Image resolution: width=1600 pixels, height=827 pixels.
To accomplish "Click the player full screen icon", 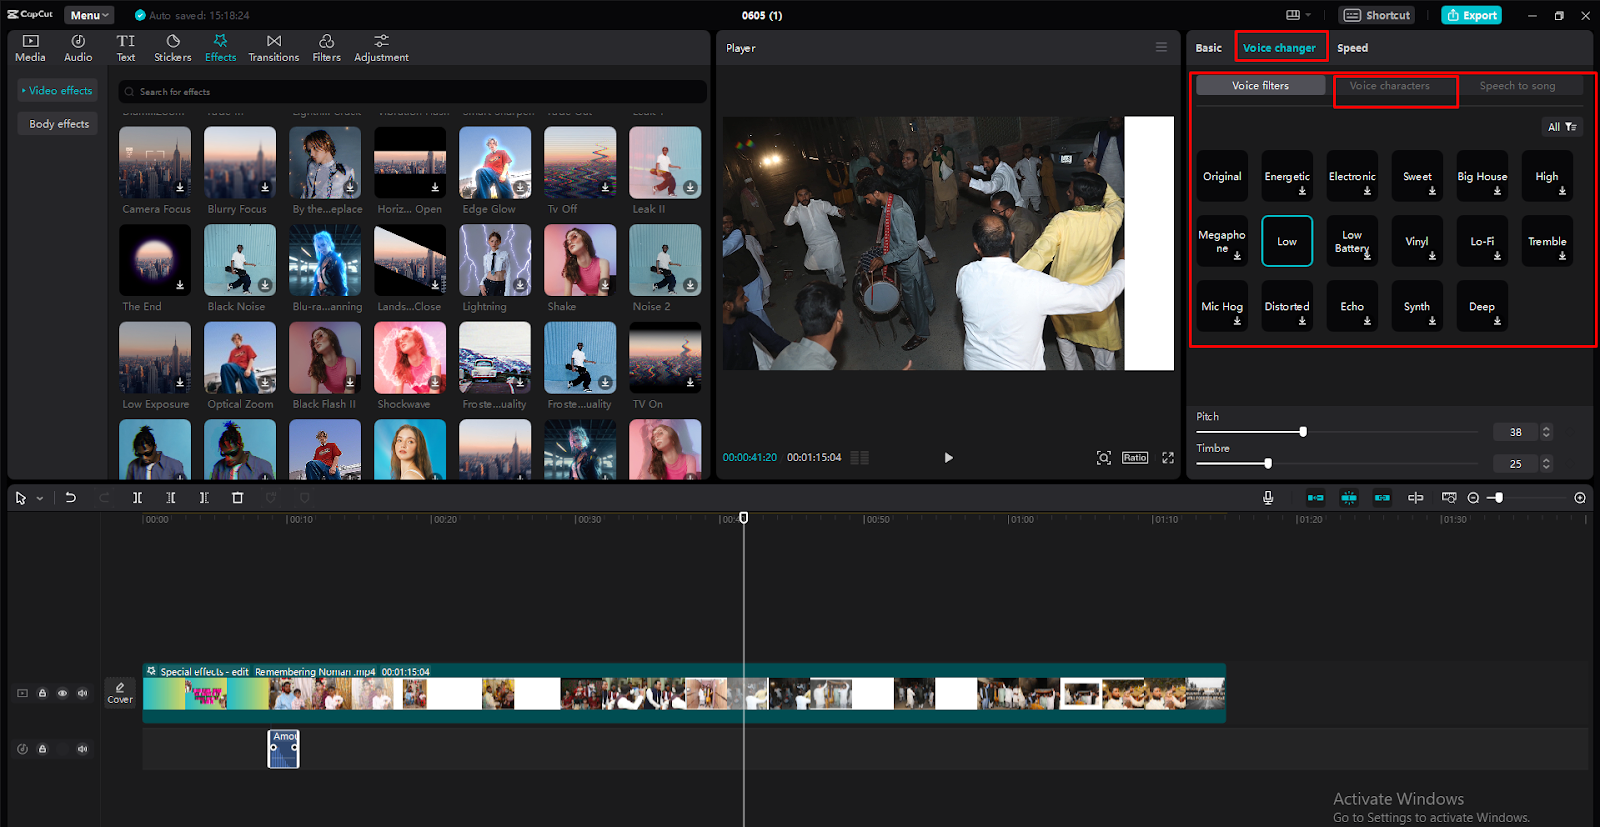I will pyautogui.click(x=1168, y=457).
